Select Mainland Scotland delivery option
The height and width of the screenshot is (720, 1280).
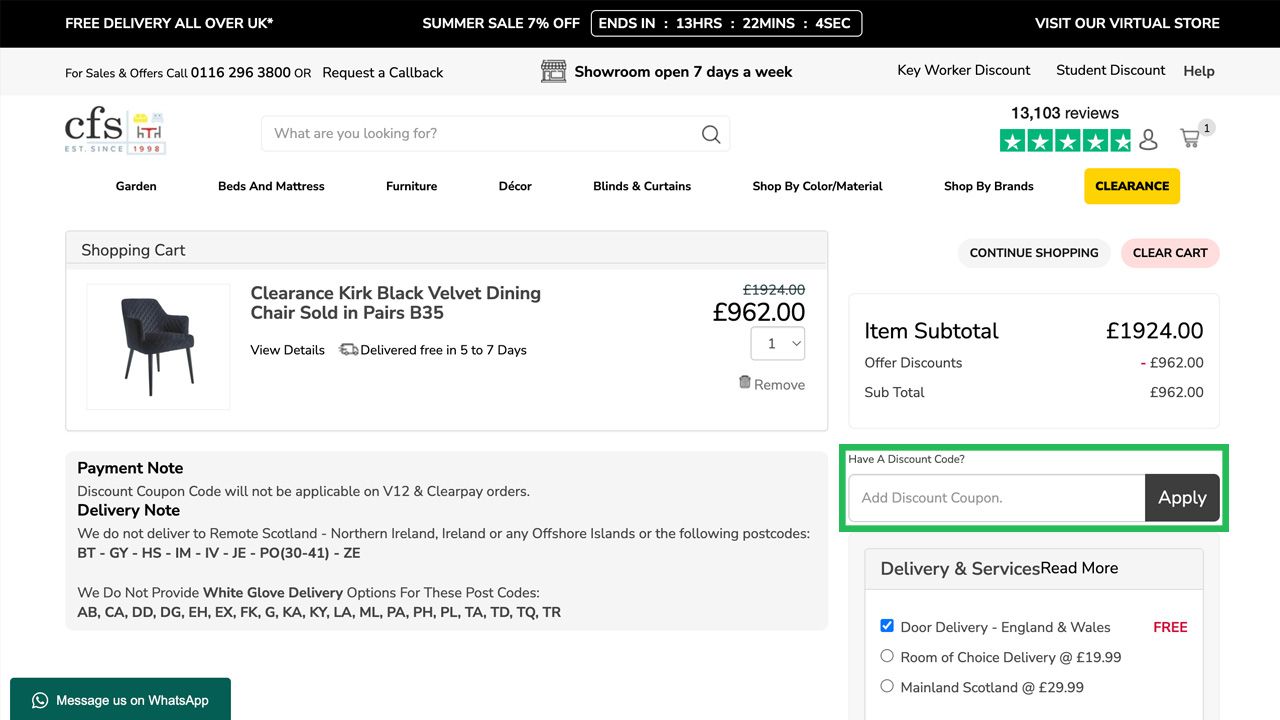[x=887, y=686]
